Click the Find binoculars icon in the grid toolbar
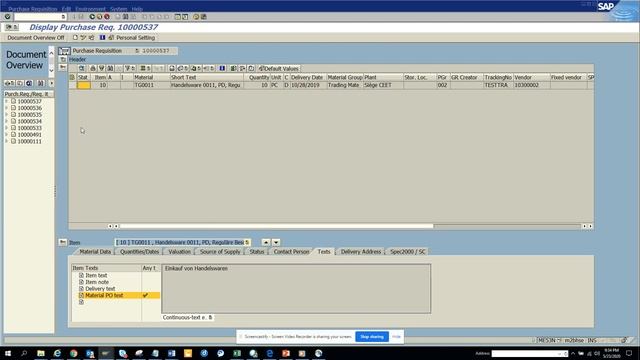The width and height of the screenshot is (640, 360). tap(110, 69)
